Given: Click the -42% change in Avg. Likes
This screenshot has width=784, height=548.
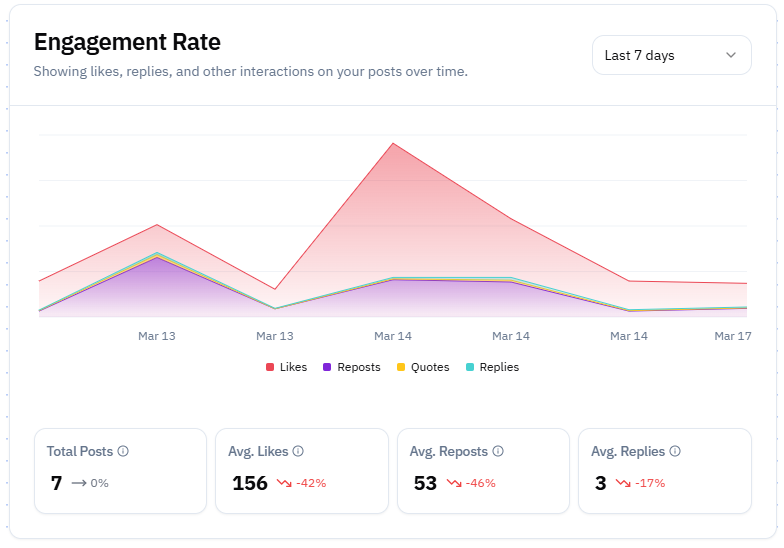Looking at the screenshot, I should [x=310, y=483].
